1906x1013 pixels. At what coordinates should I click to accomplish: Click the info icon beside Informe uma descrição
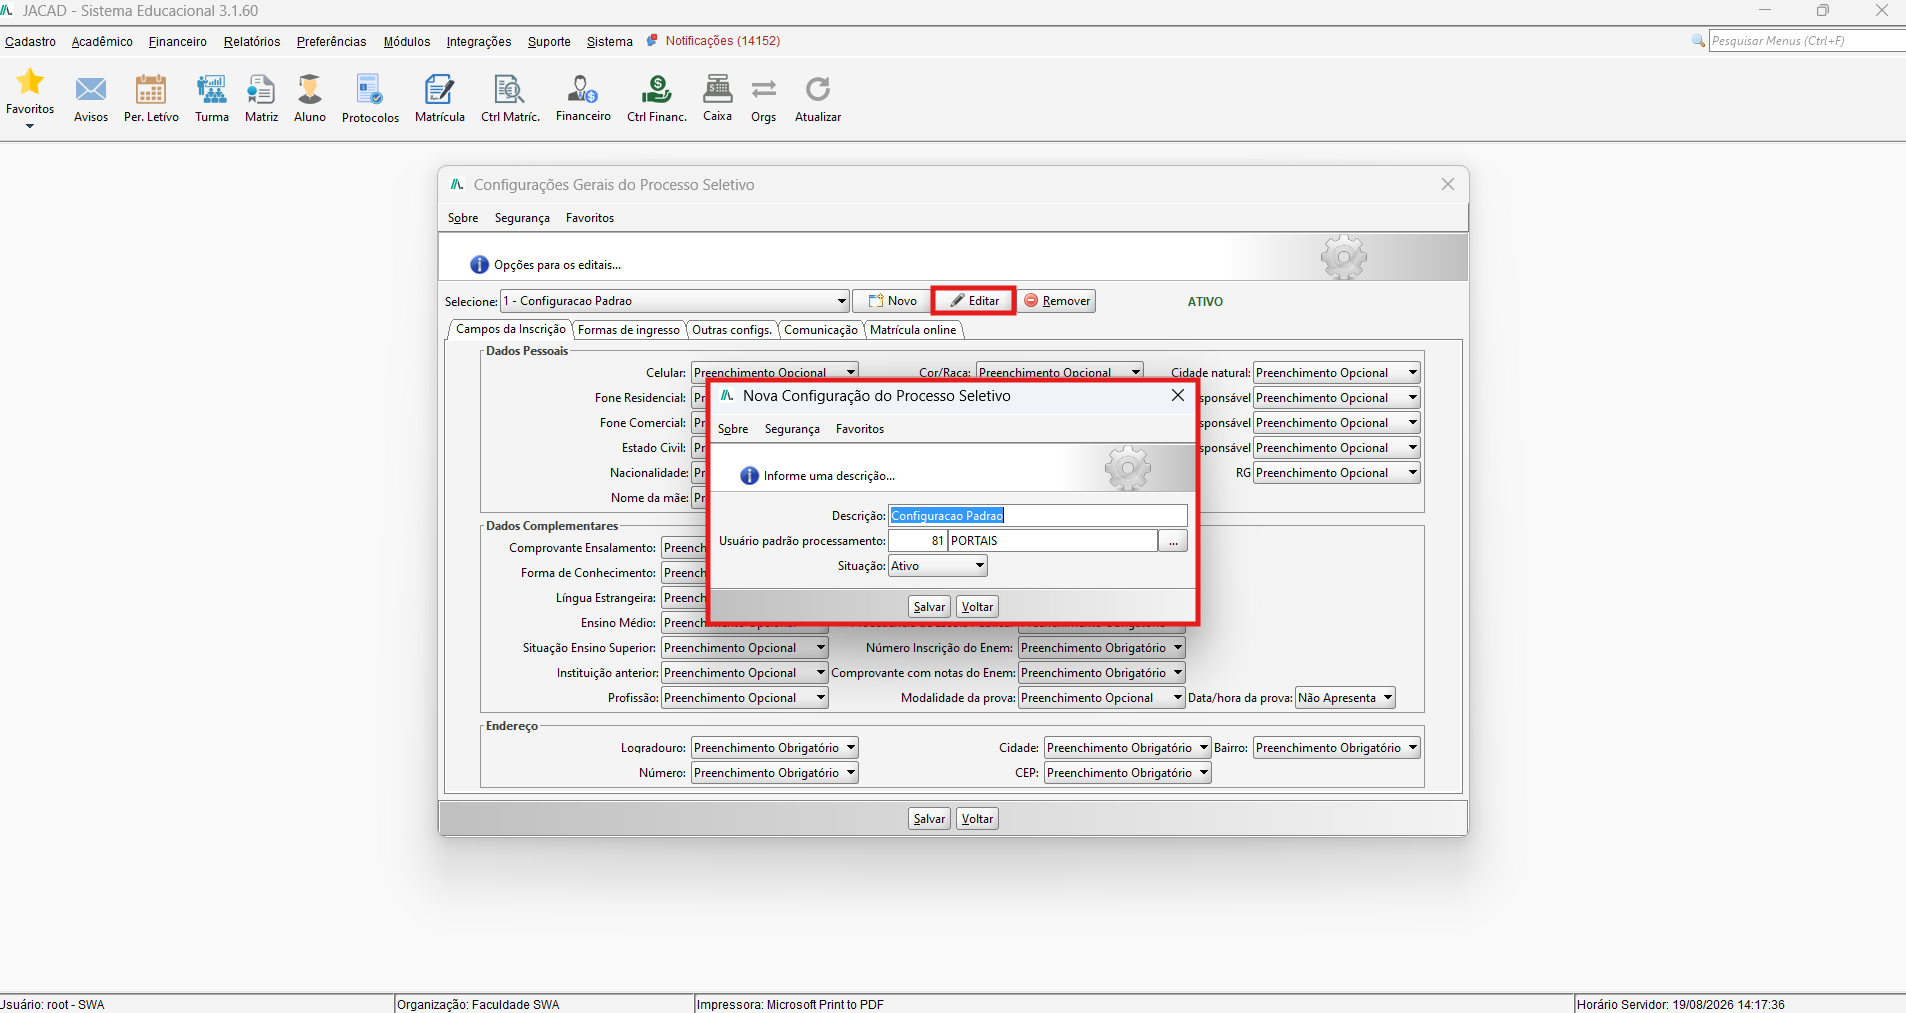click(x=750, y=476)
